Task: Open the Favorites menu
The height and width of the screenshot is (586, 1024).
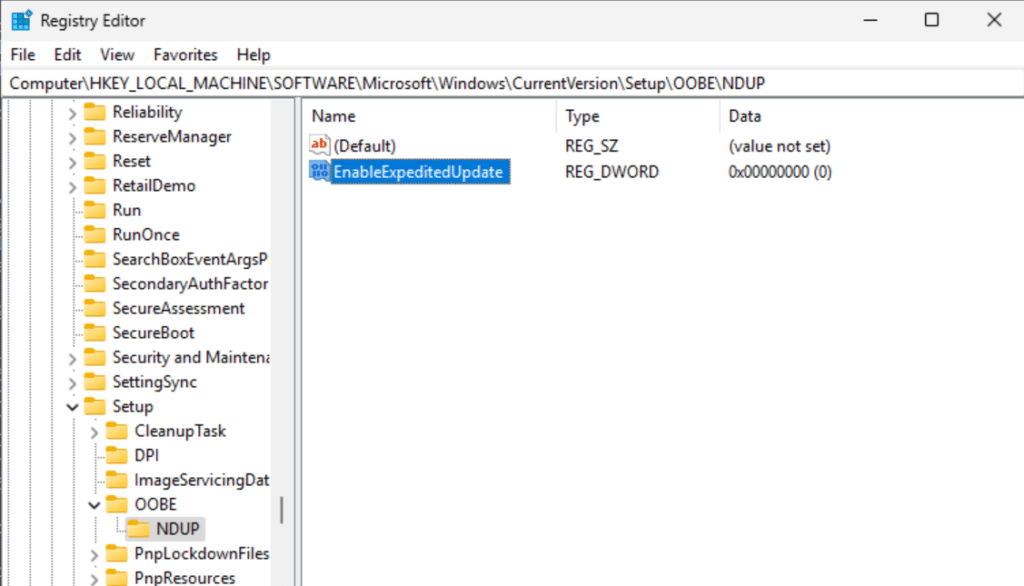Action: pos(185,55)
